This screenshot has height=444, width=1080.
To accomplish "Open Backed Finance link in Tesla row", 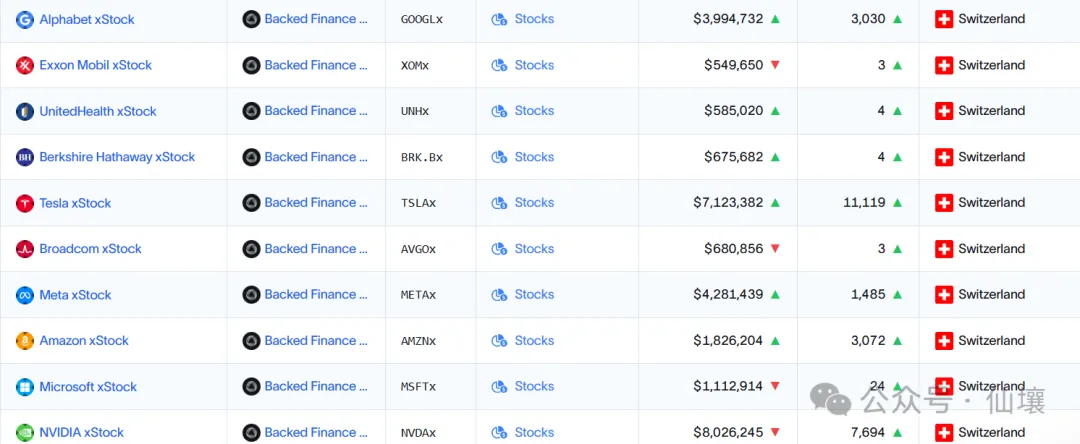I will point(316,203).
